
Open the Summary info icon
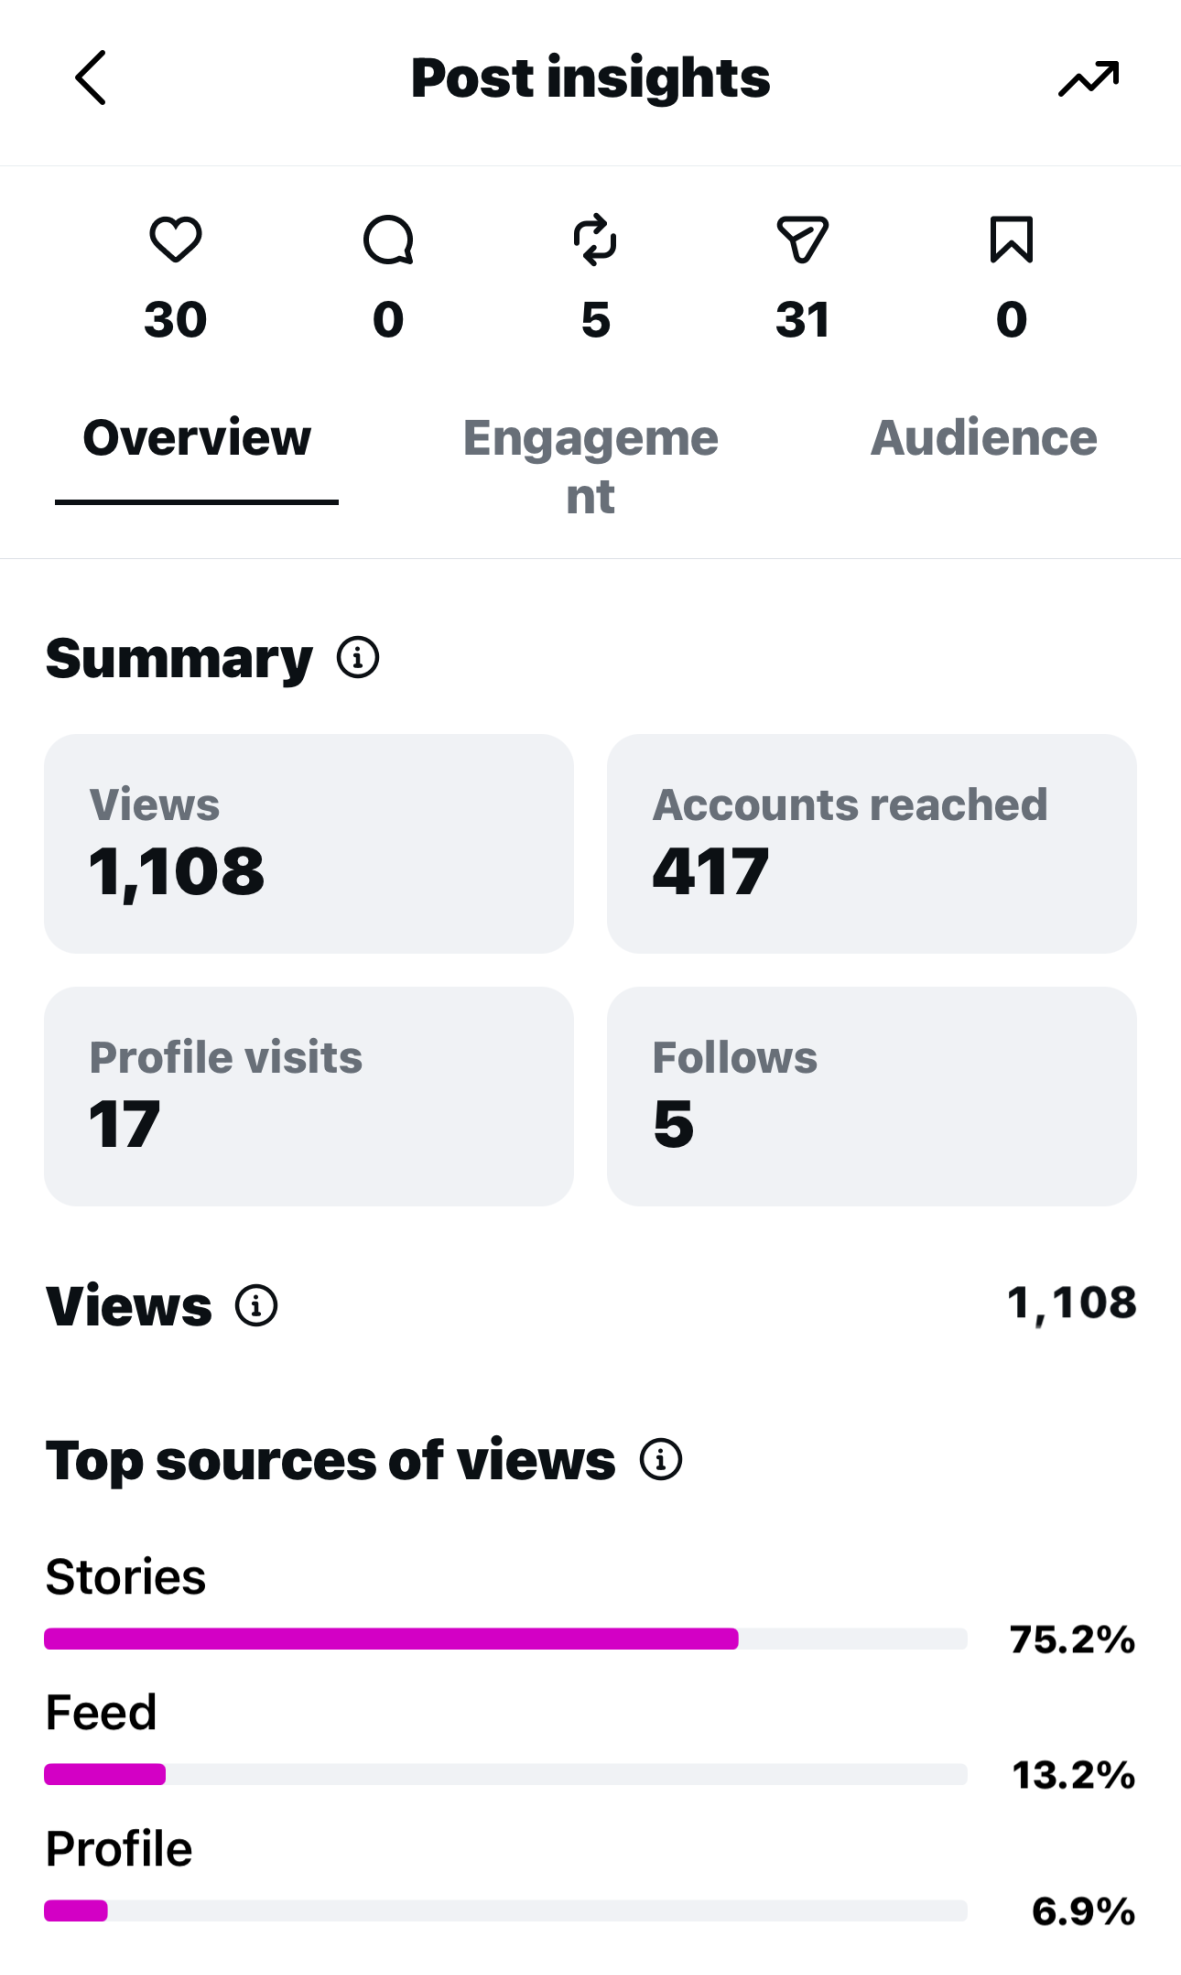[x=358, y=658]
